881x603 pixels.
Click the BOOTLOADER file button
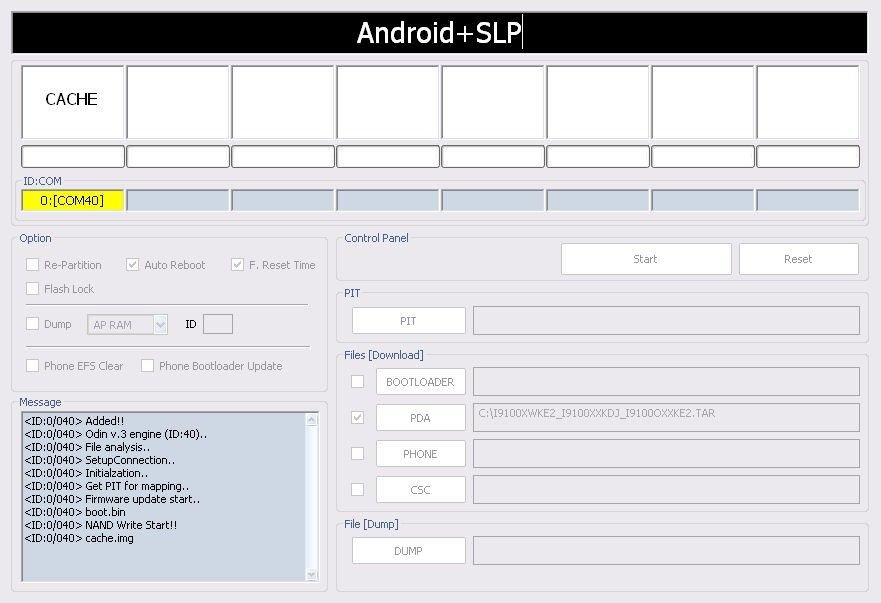click(x=420, y=382)
